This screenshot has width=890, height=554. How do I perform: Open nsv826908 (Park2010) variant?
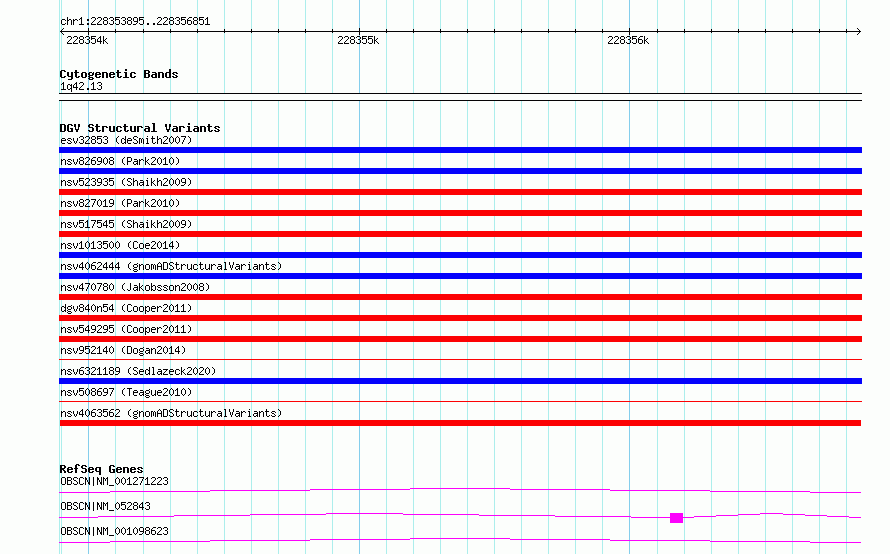pyautogui.click(x=120, y=161)
